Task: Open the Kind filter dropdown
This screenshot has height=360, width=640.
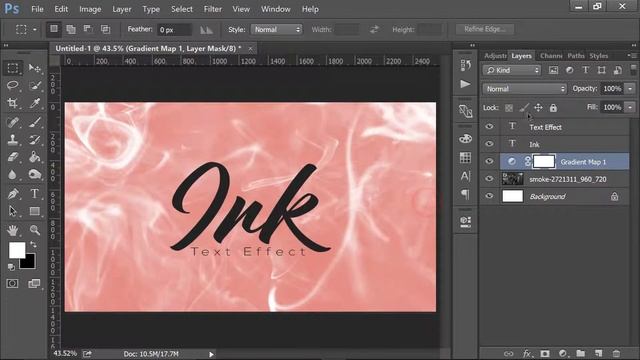Action: pyautogui.click(x=512, y=70)
